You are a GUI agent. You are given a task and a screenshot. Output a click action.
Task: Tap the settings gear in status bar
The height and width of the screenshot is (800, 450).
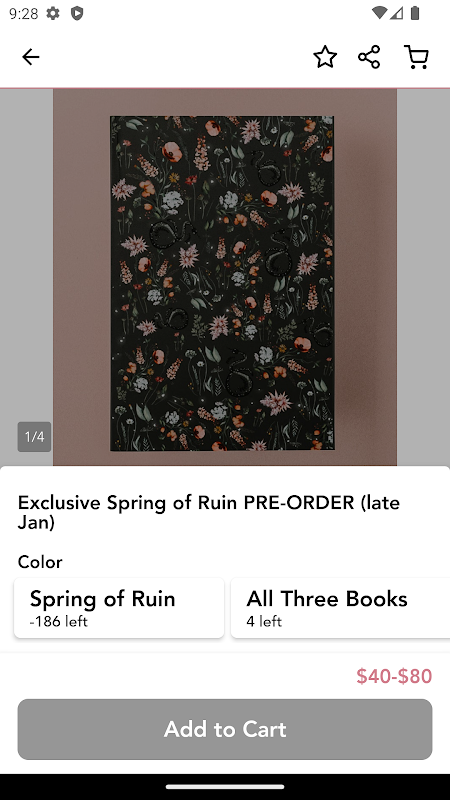[x=53, y=13]
